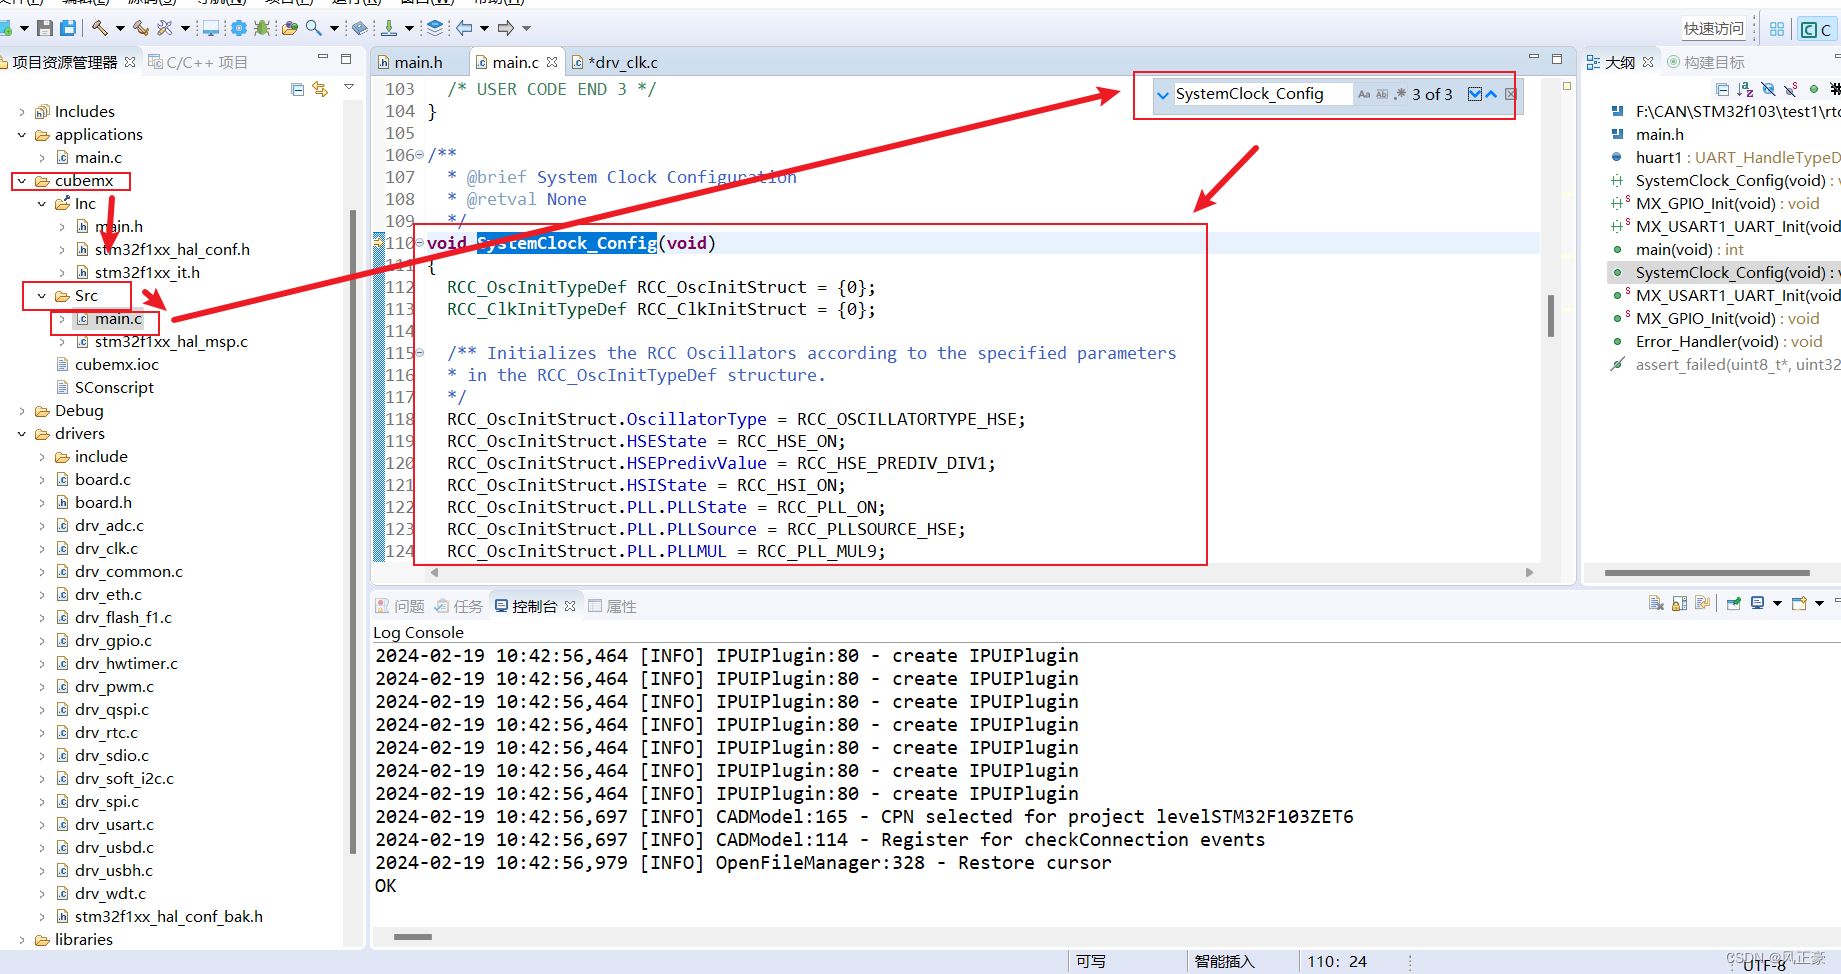Collapse all in project explorer
This screenshot has width=1841, height=974.
point(298,89)
